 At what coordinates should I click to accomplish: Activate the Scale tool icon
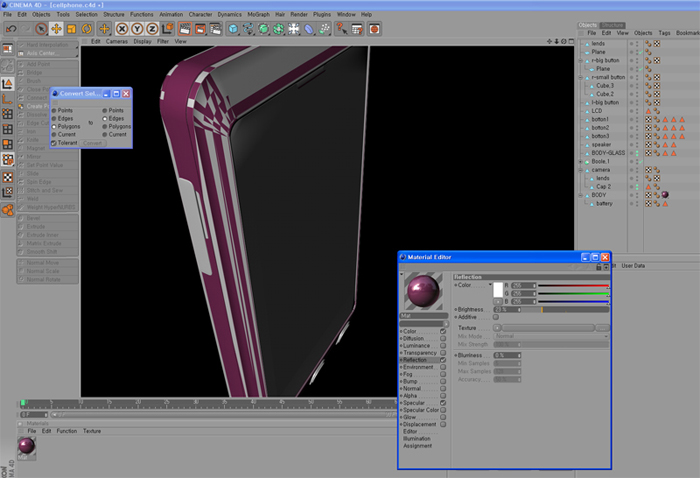pyautogui.click(x=71, y=29)
